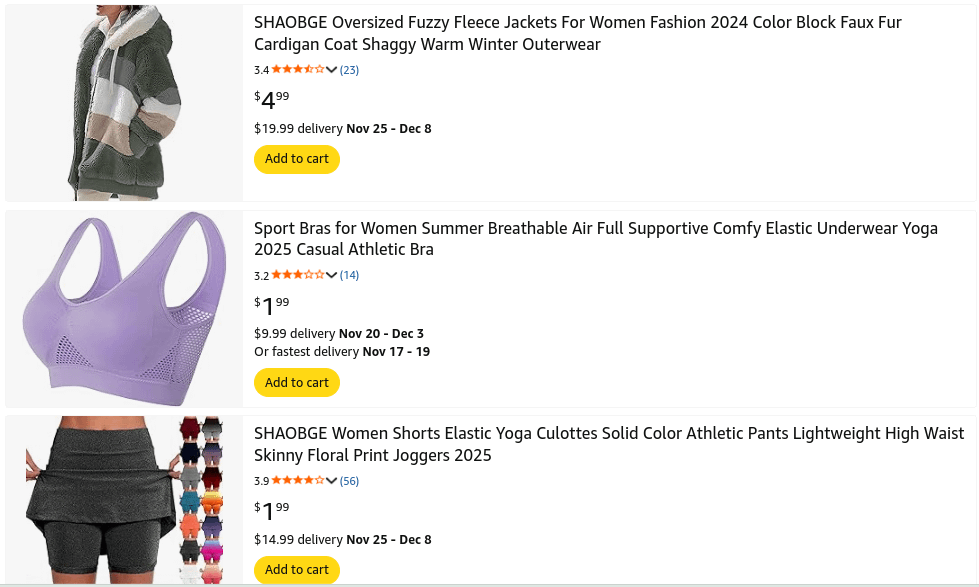
Task: Add the purple sport bra to cart
Action: tap(297, 382)
